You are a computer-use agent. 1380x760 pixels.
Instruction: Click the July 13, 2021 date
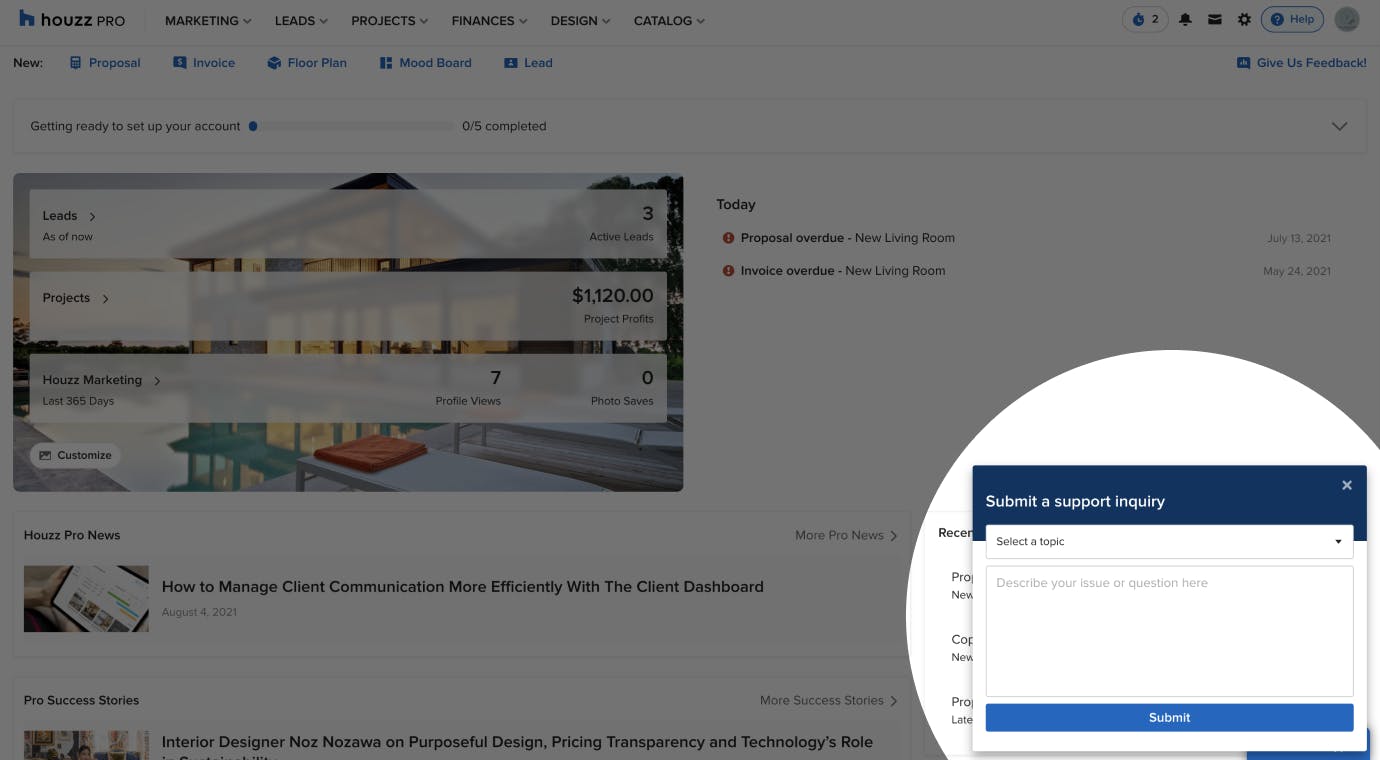[x=1299, y=238]
